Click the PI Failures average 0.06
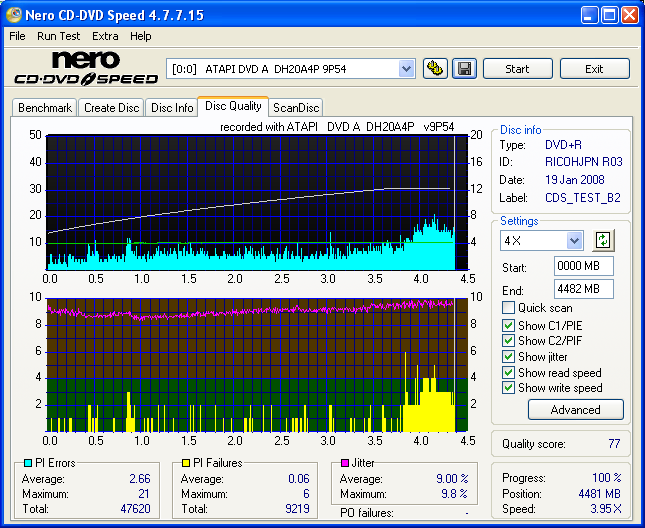 point(299,479)
